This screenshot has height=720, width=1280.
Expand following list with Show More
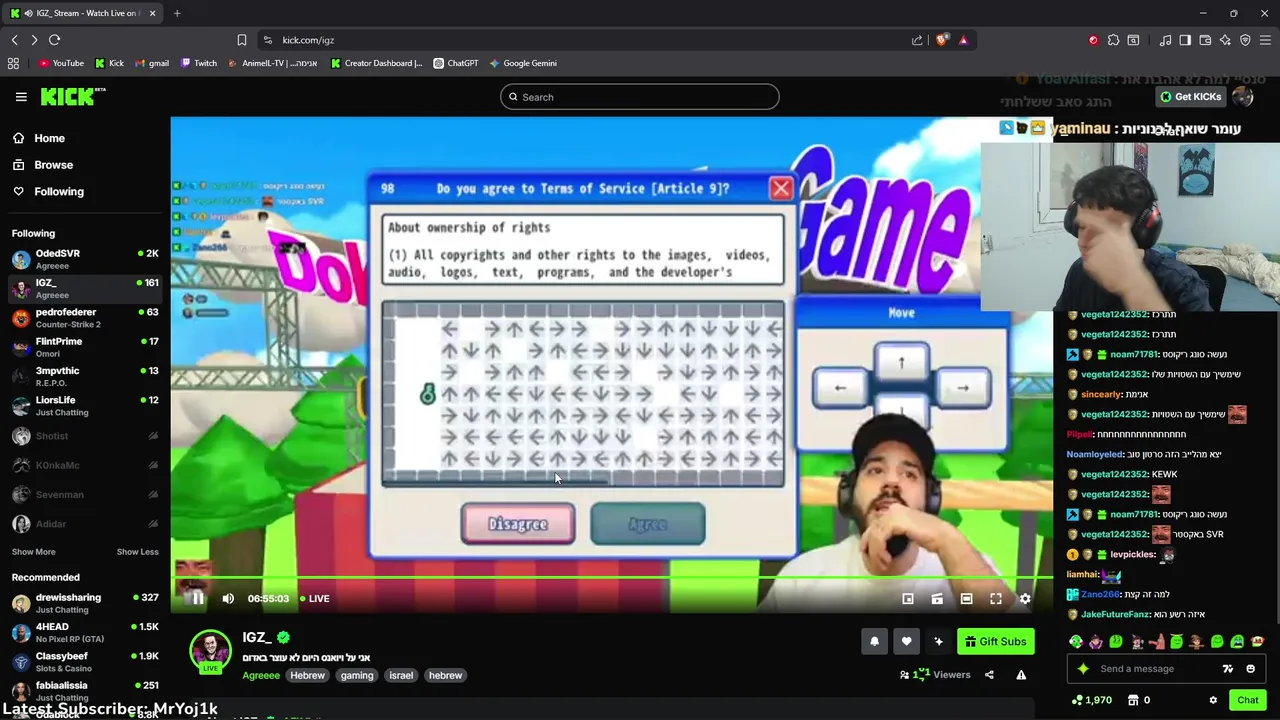point(33,552)
